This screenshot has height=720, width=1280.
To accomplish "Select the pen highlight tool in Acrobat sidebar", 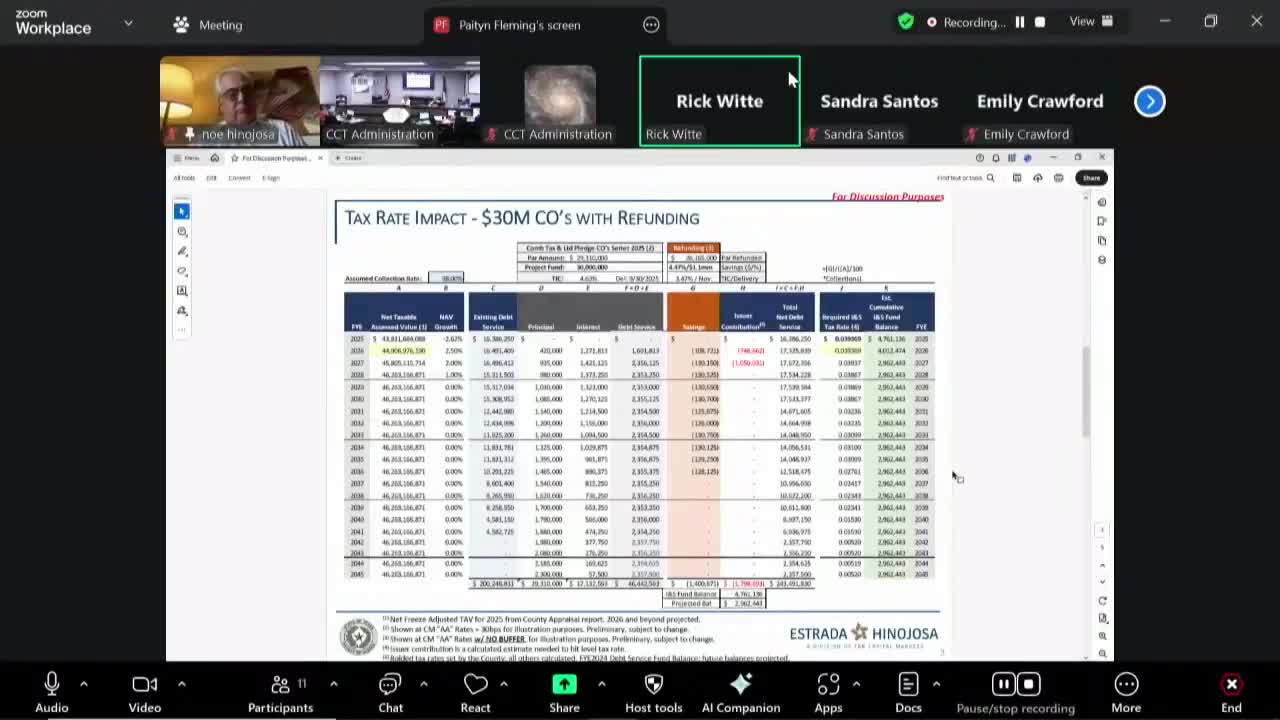I will 182,251.
